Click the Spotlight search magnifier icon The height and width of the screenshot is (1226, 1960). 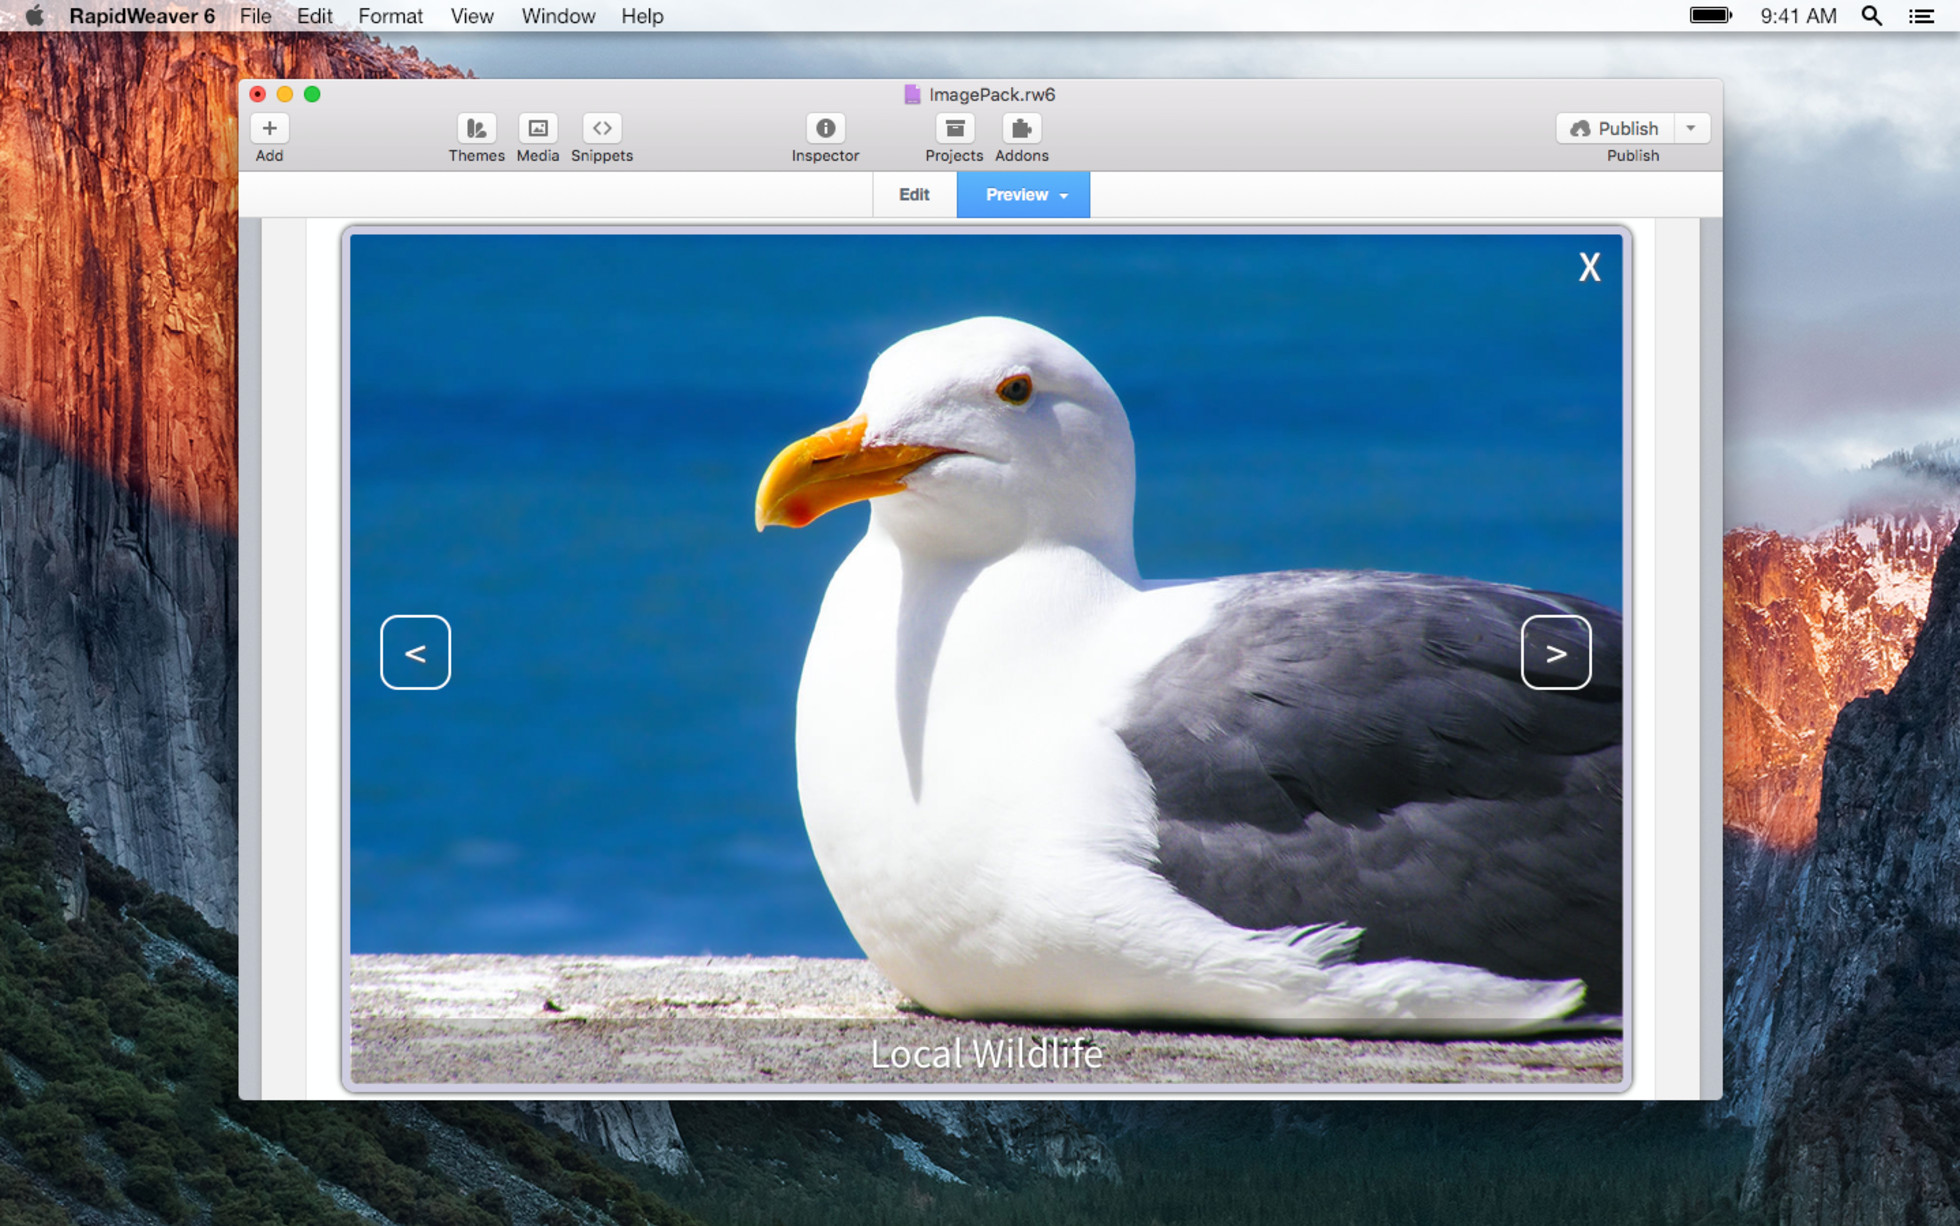(1871, 16)
